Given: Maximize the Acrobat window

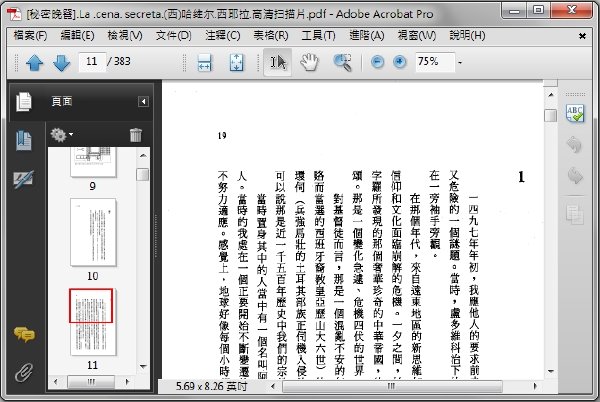Looking at the screenshot, I should [538, 10].
